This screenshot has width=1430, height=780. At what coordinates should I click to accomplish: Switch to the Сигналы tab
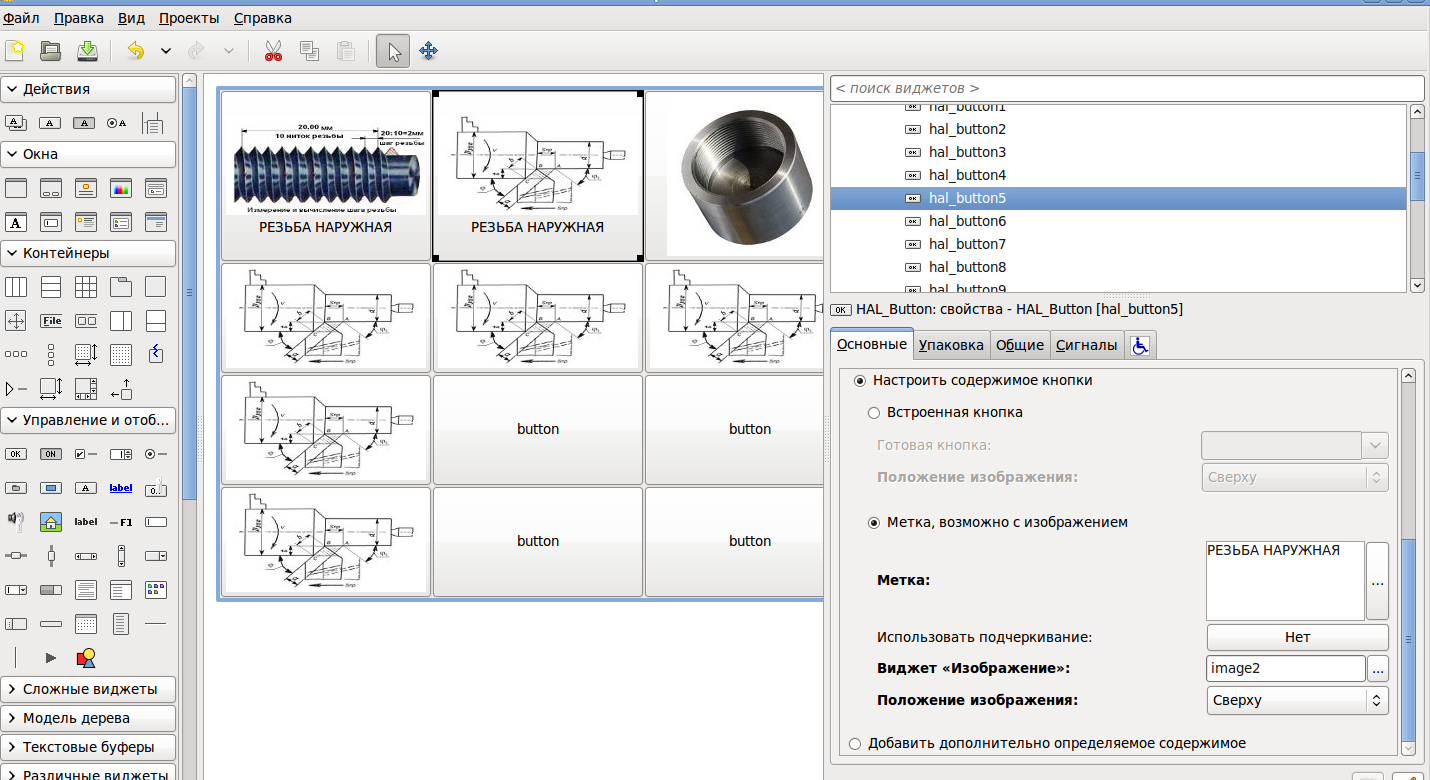click(1087, 345)
